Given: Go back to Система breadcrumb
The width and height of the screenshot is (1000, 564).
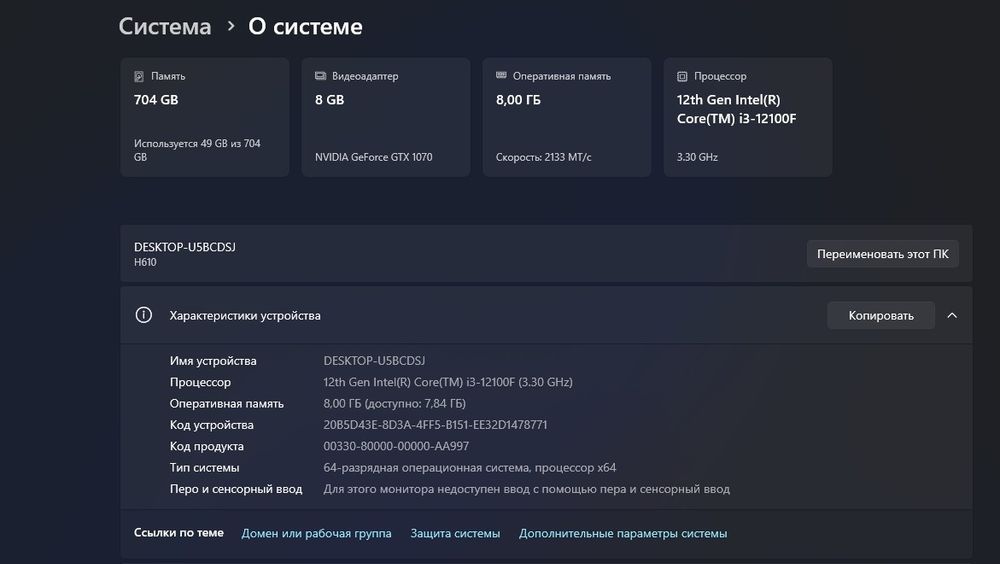Looking at the screenshot, I should point(165,26).
